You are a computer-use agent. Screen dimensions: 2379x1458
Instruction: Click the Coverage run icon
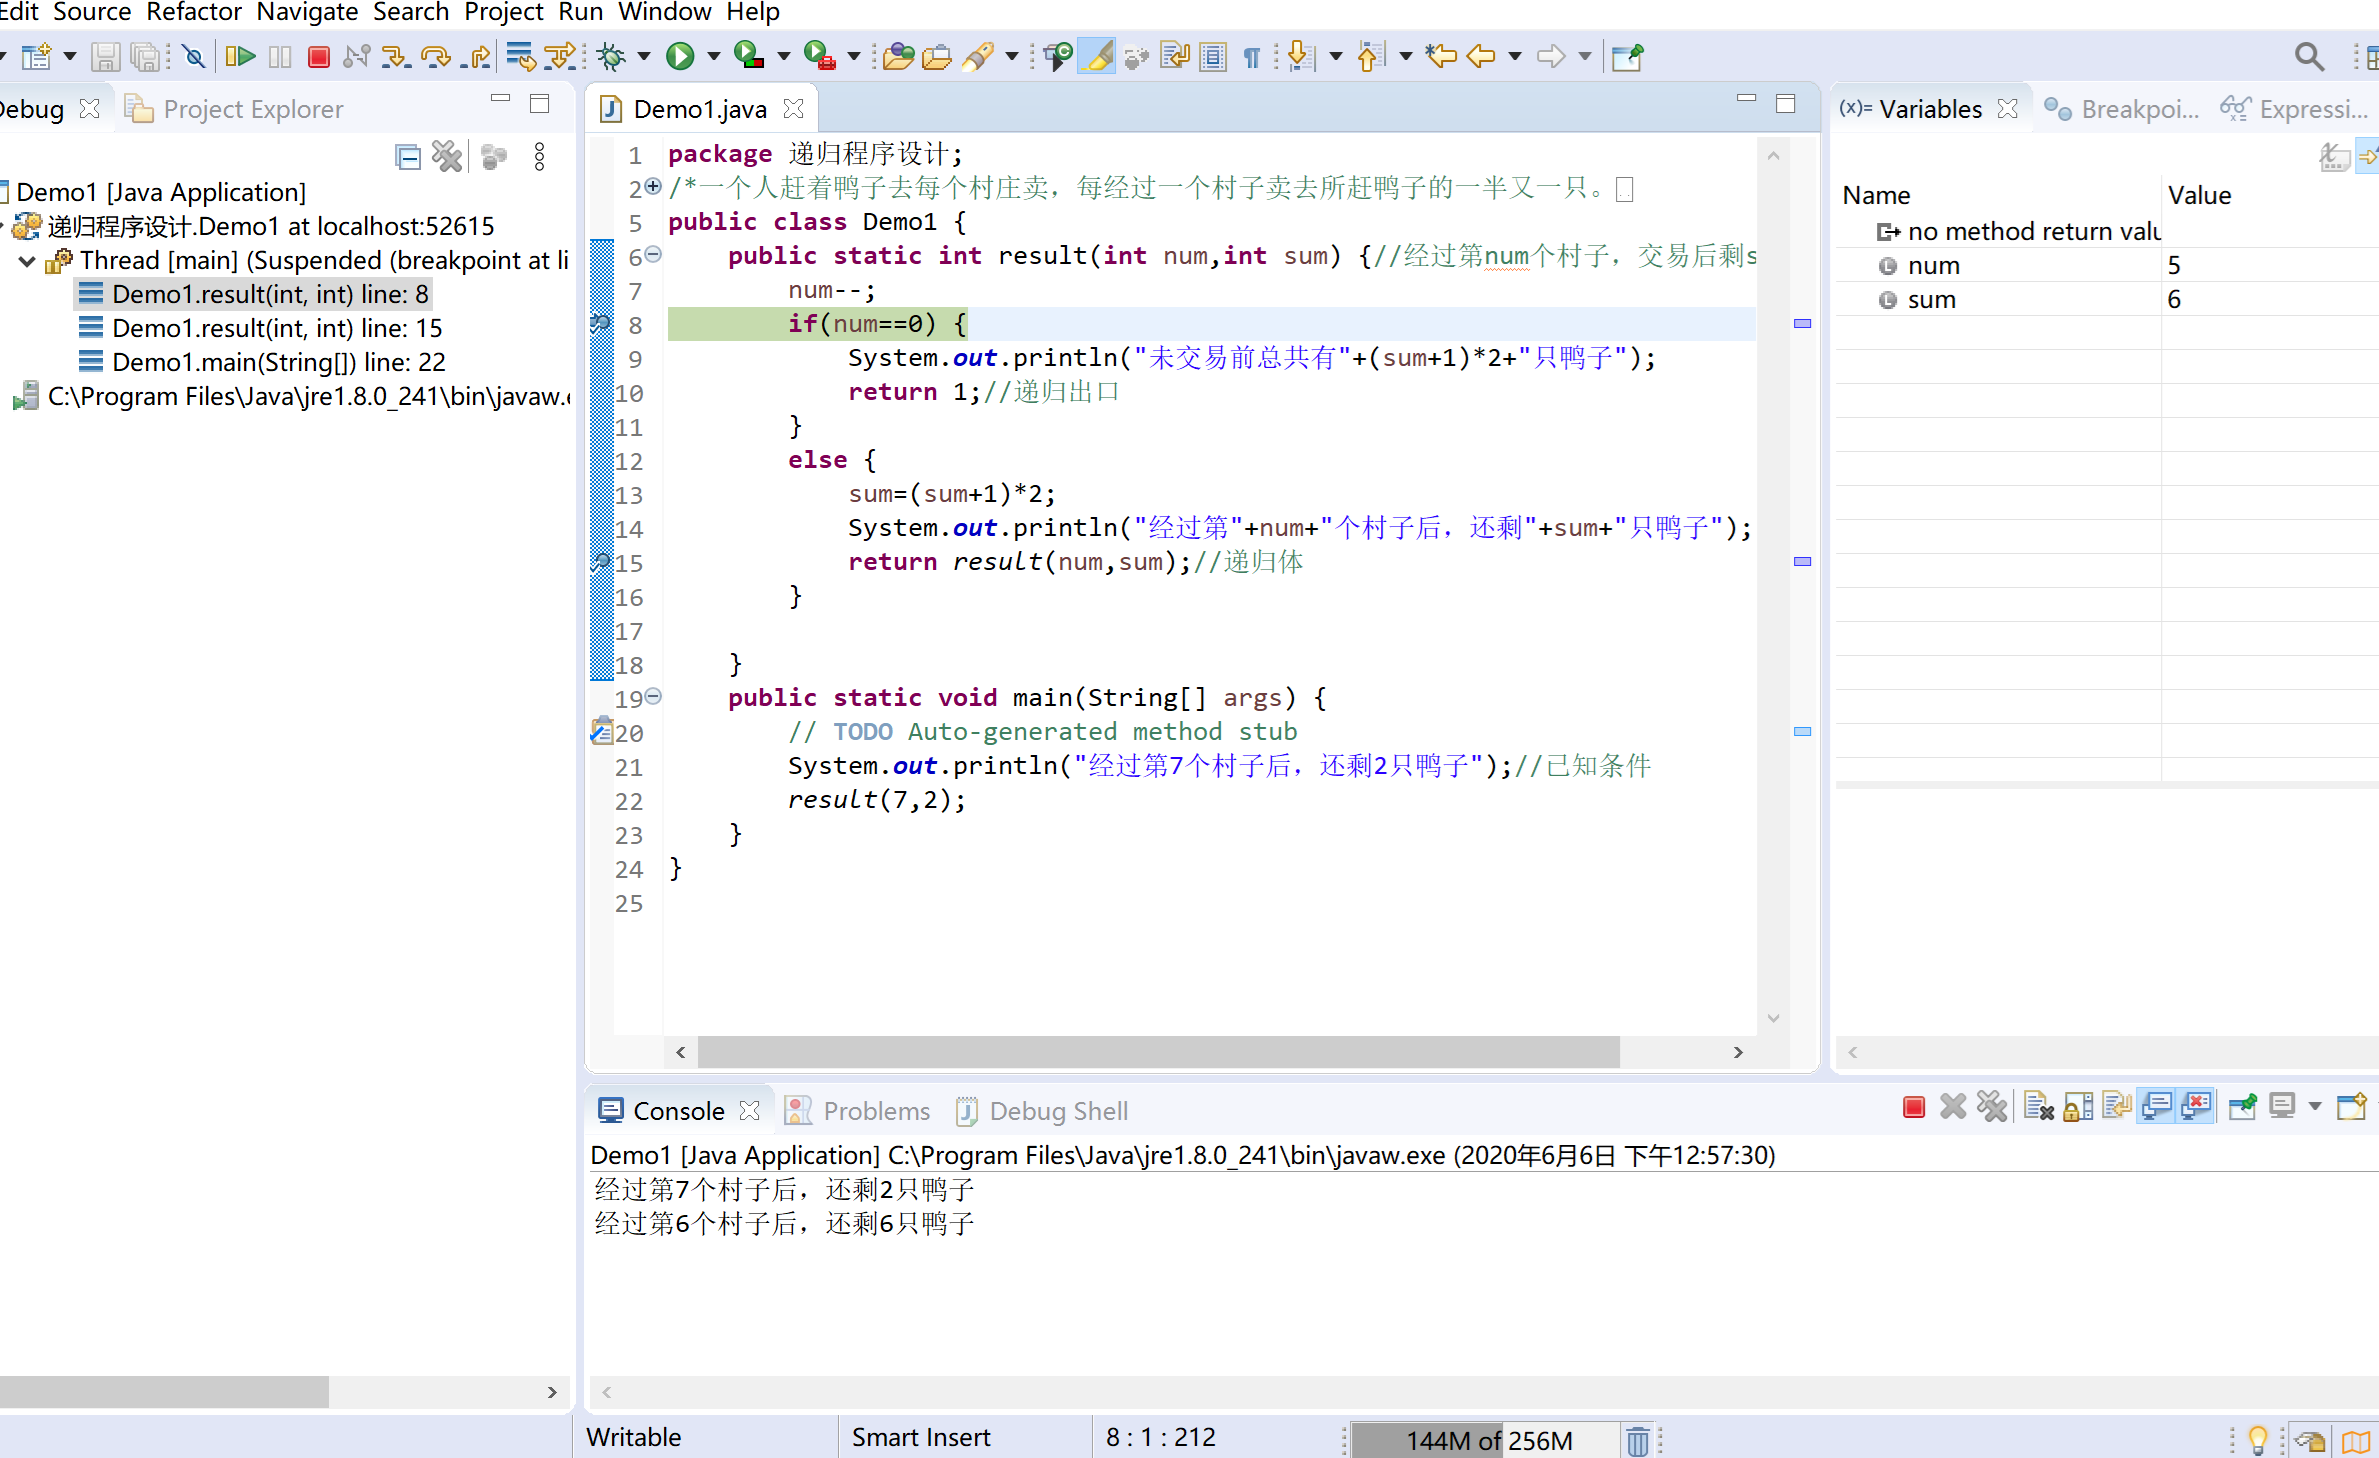[749, 57]
